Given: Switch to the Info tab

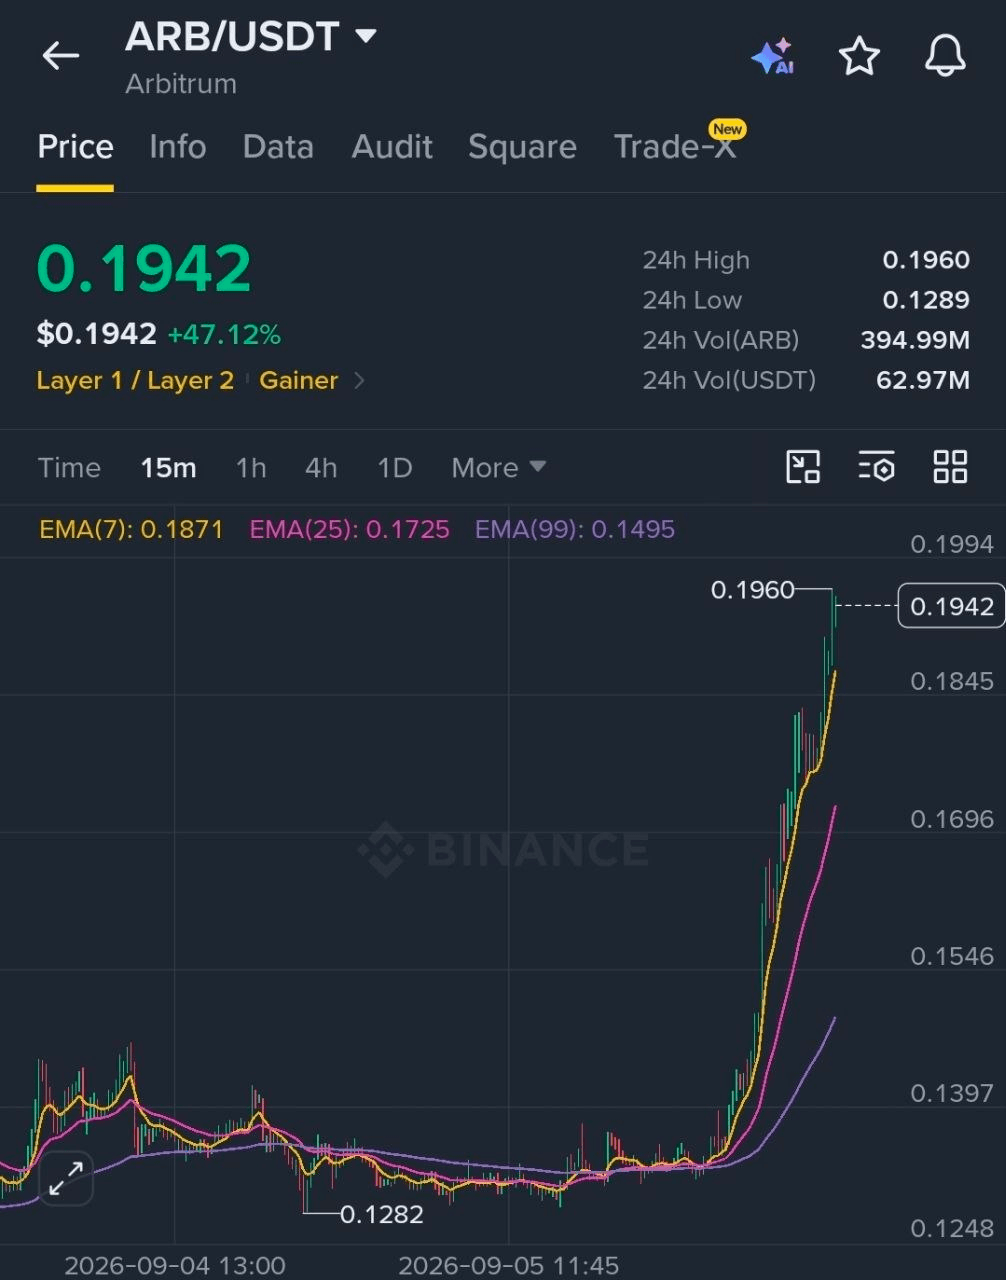Looking at the screenshot, I should (177, 147).
